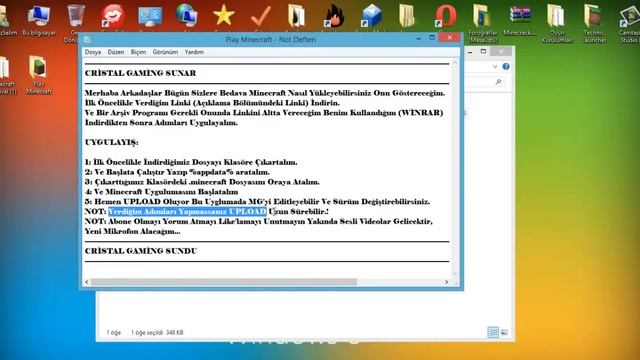Select the black flame desktop shortcut
Screen dimensions: 640x360
coord(334,16)
